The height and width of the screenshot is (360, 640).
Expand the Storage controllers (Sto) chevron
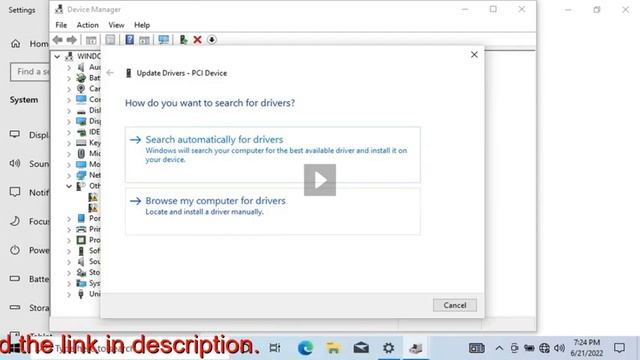[69, 272]
